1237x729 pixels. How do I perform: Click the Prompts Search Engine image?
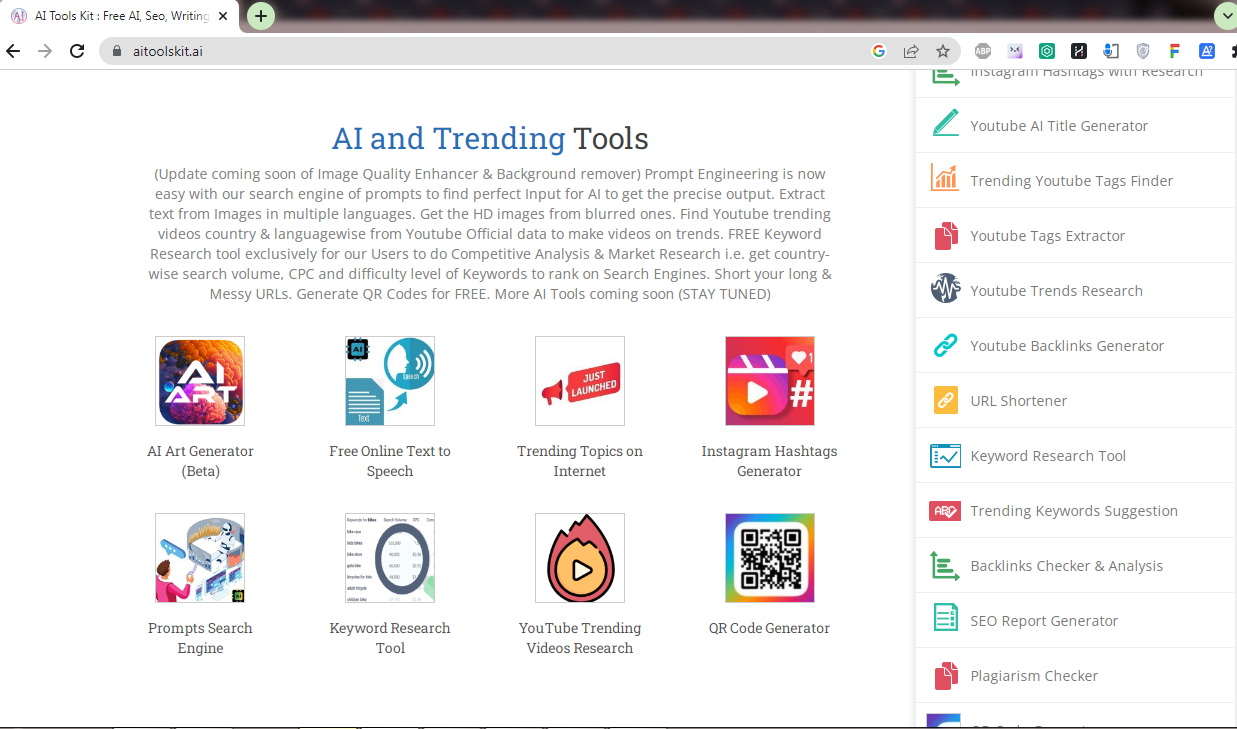click(x=200, y=558)
